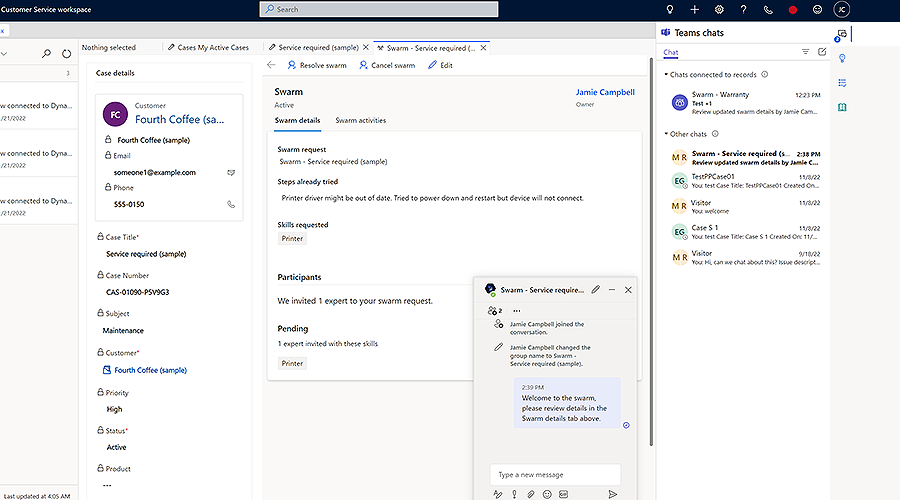The width and height of the screenshot is (900, 500).
Task: Open JC user profile avatar
Action: pyautogui.click(x=841, y=9)
